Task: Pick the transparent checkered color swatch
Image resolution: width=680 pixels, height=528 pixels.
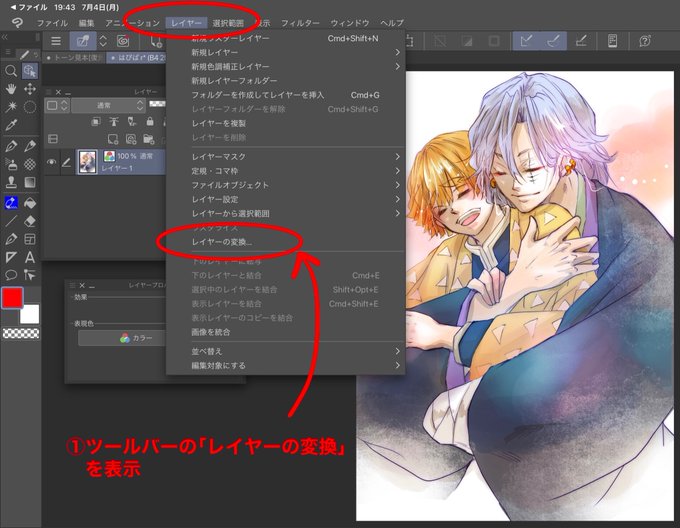Action: click(21, 333)
